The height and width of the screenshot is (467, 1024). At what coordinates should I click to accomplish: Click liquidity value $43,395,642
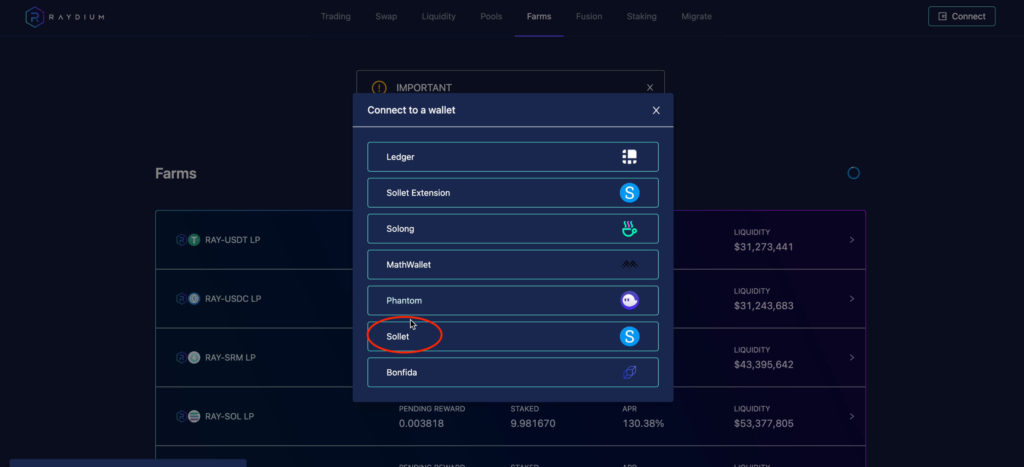pyautogui.click(x=763, y=364)
